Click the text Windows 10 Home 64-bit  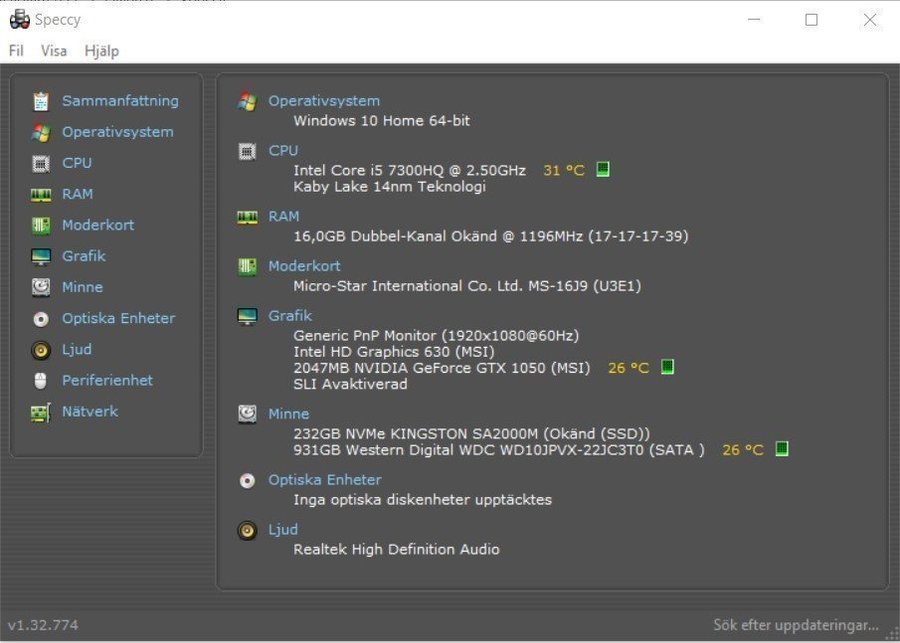click(382, 121)
